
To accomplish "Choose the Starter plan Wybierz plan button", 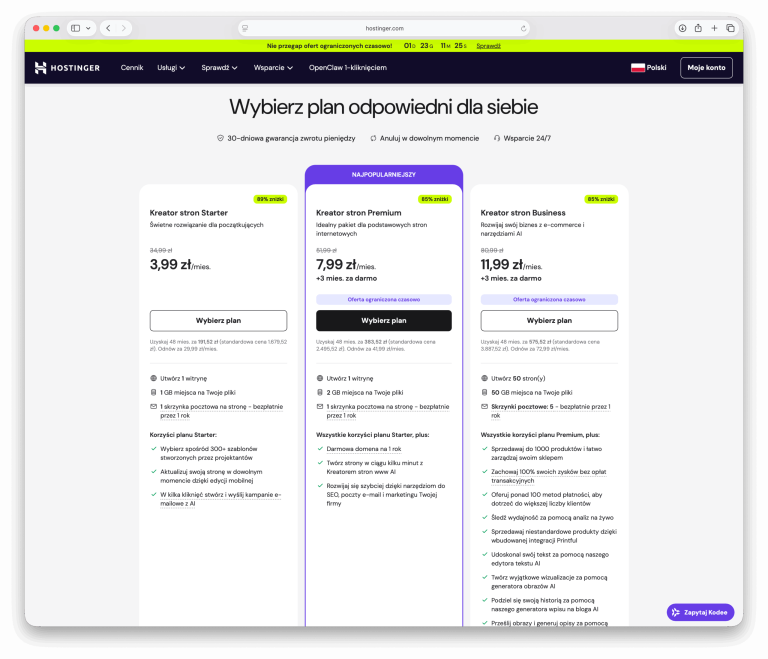I will point(218,321).
